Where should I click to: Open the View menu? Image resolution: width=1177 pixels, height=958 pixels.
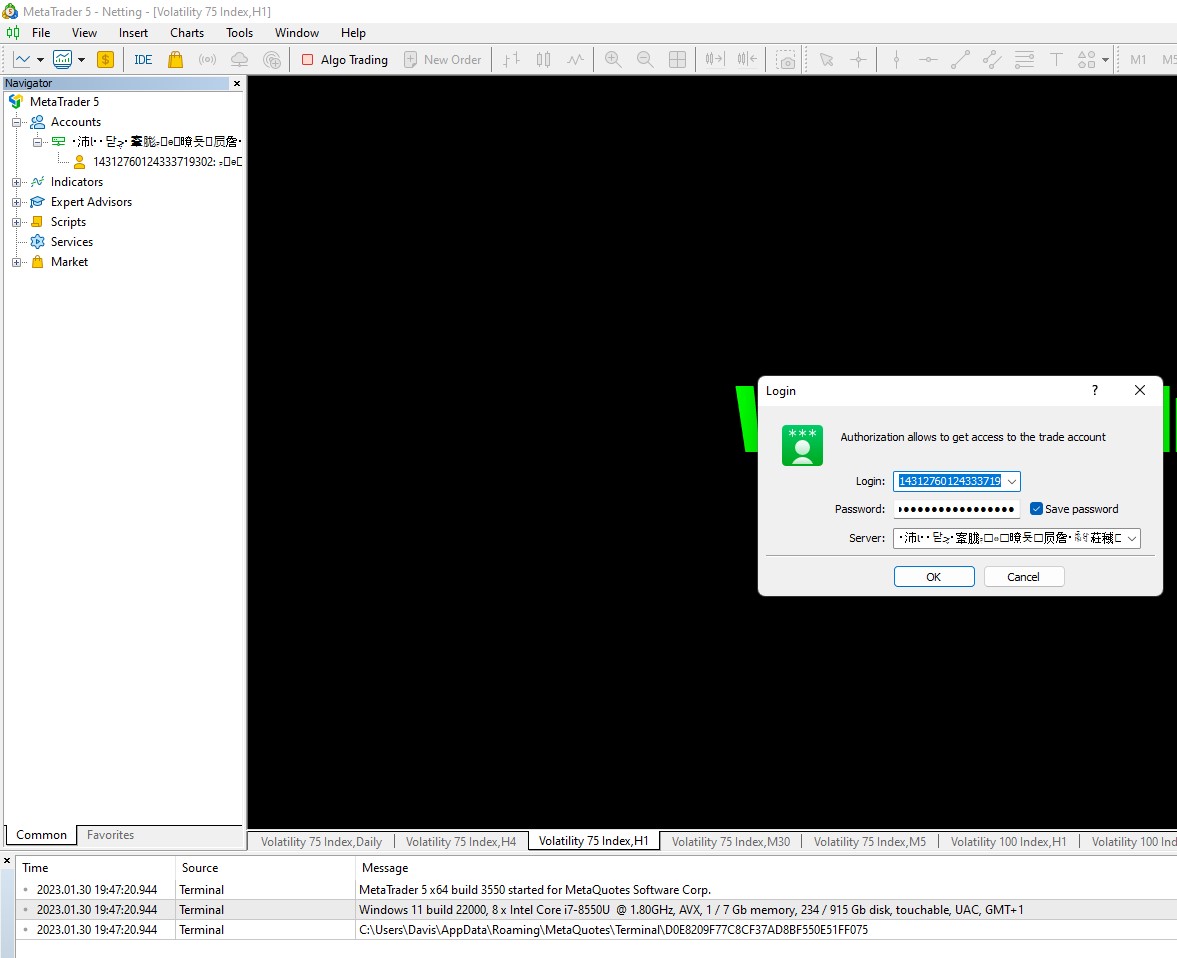[84, 33]
